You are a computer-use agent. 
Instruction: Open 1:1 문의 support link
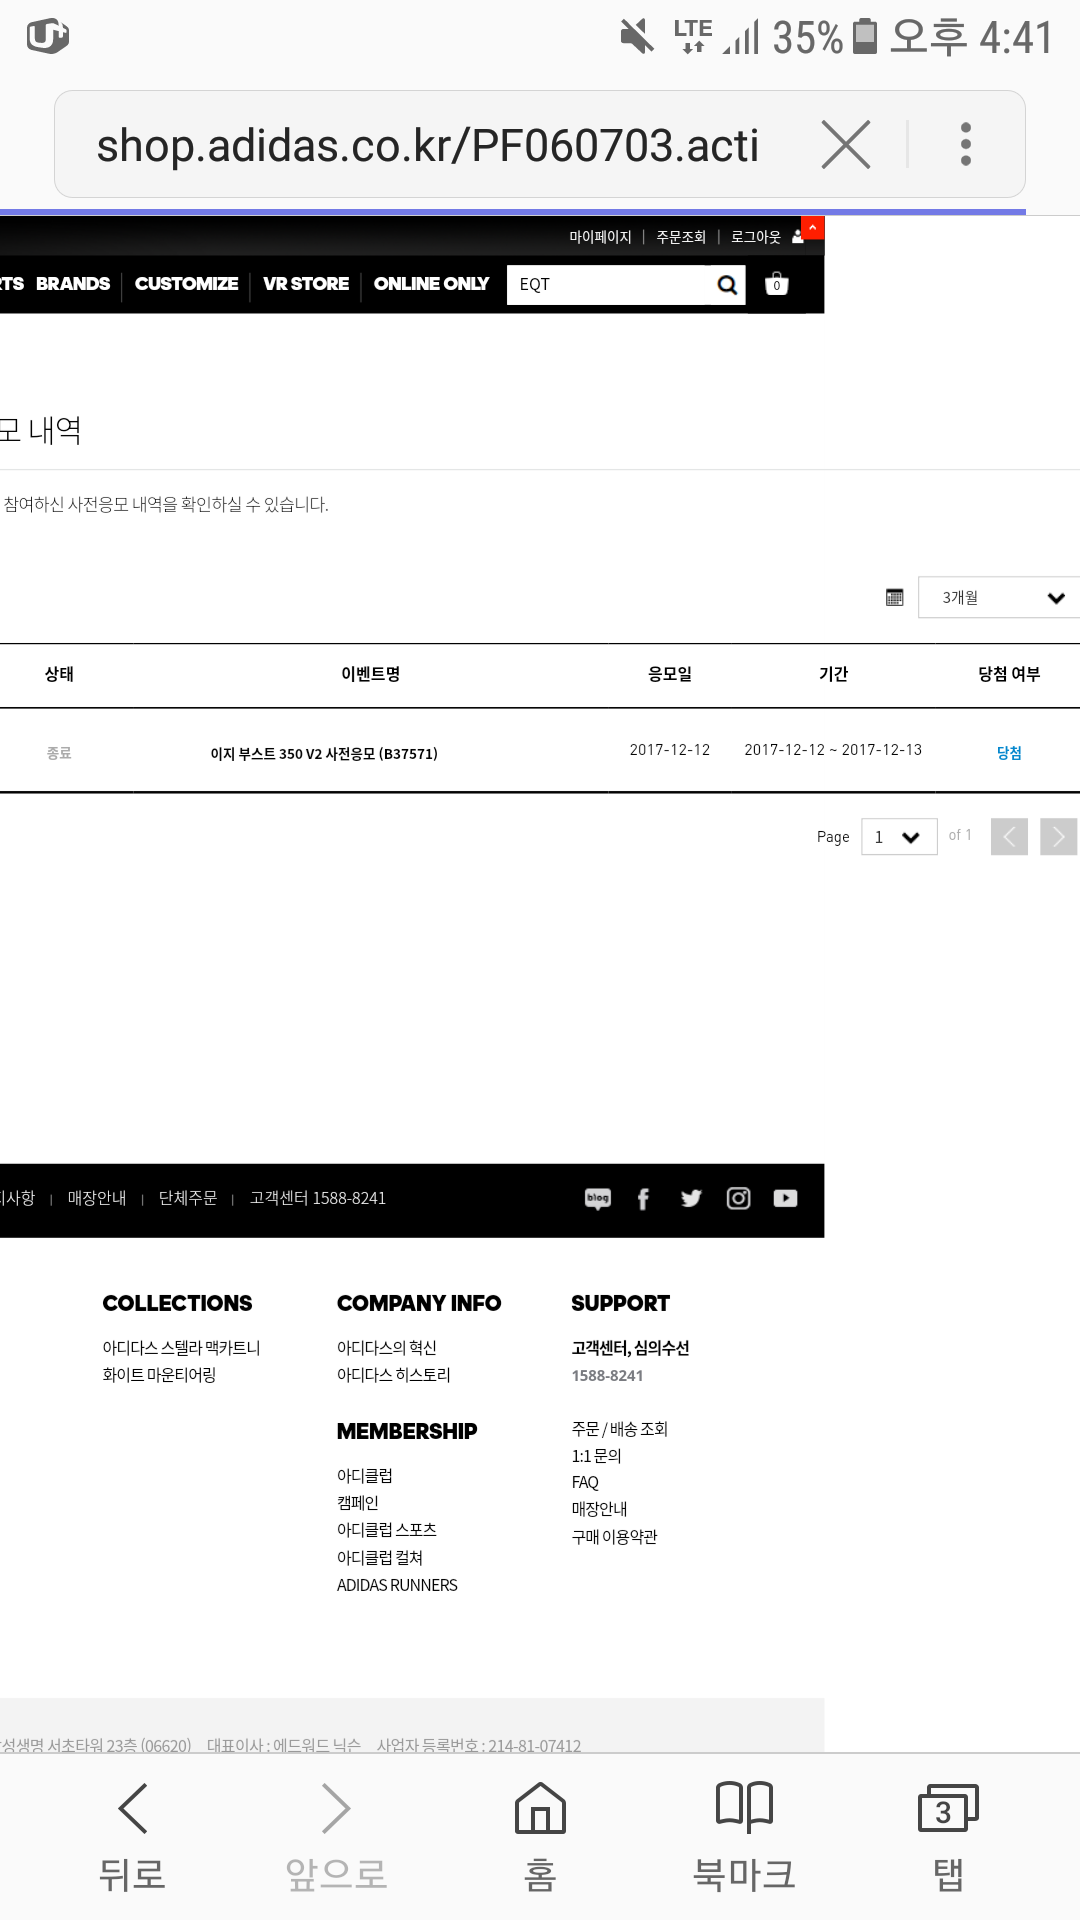tap(597, 1456)
